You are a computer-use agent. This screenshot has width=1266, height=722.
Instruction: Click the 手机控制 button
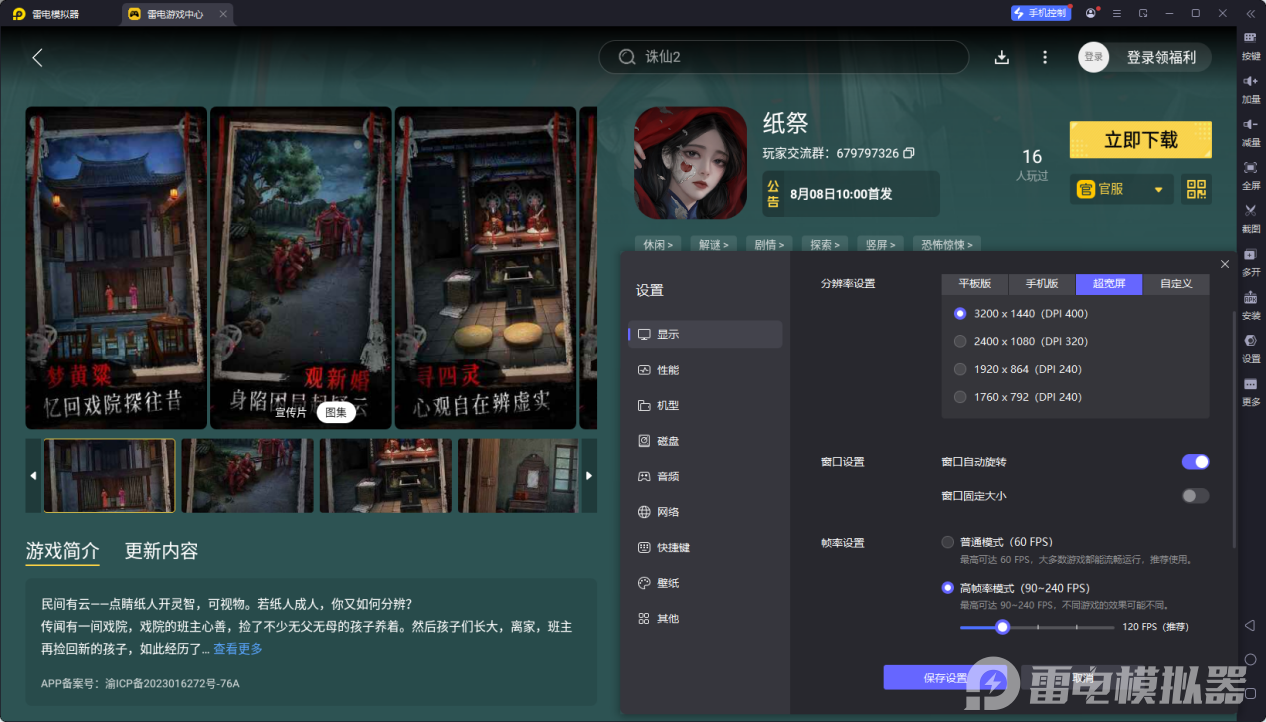(1040, 13)
